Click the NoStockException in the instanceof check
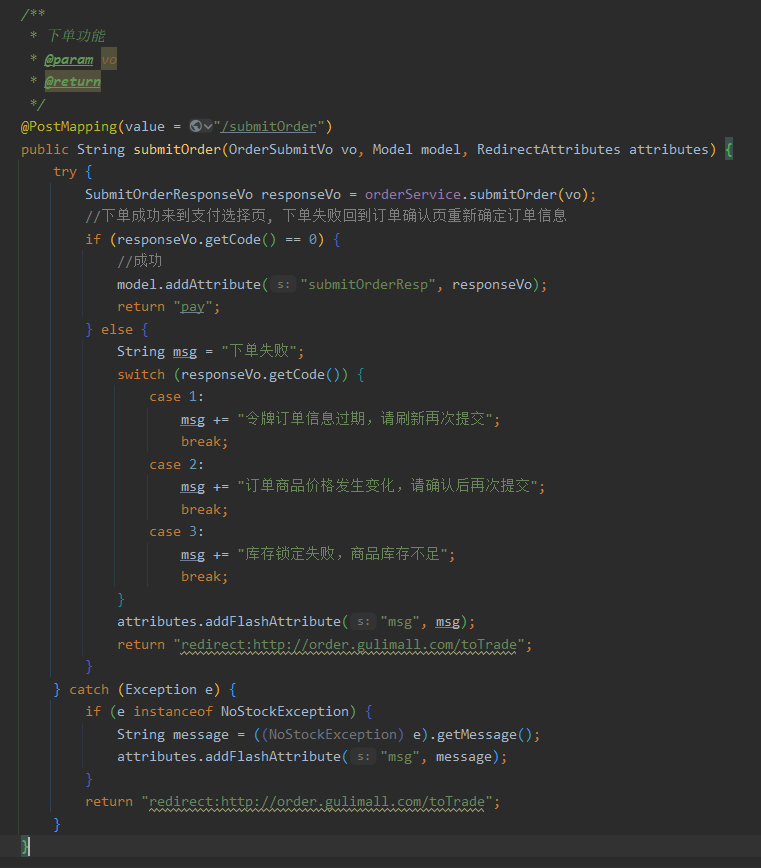This screenshot has width=761, height=868. tap(285, 711)
